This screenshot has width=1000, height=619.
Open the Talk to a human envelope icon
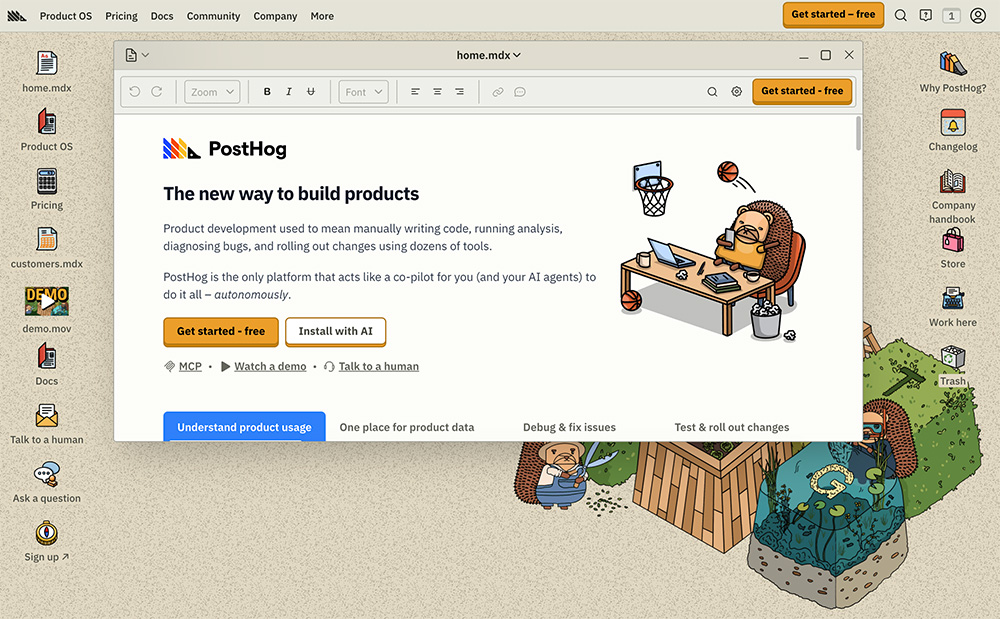click(x=47, y=416)
